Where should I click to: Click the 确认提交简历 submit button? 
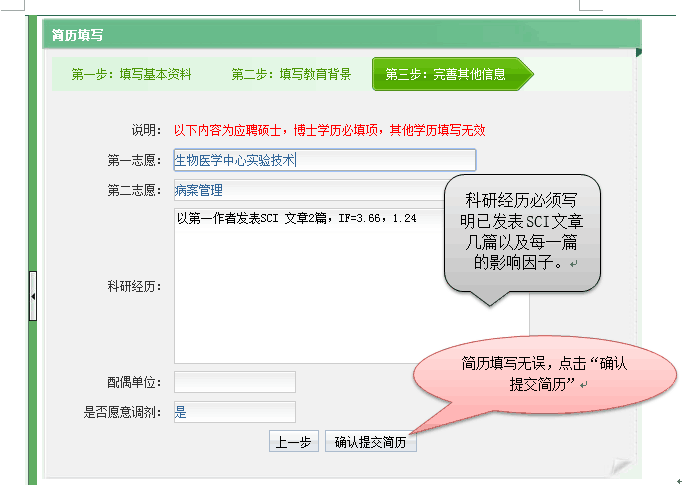(x=370, y=443)
